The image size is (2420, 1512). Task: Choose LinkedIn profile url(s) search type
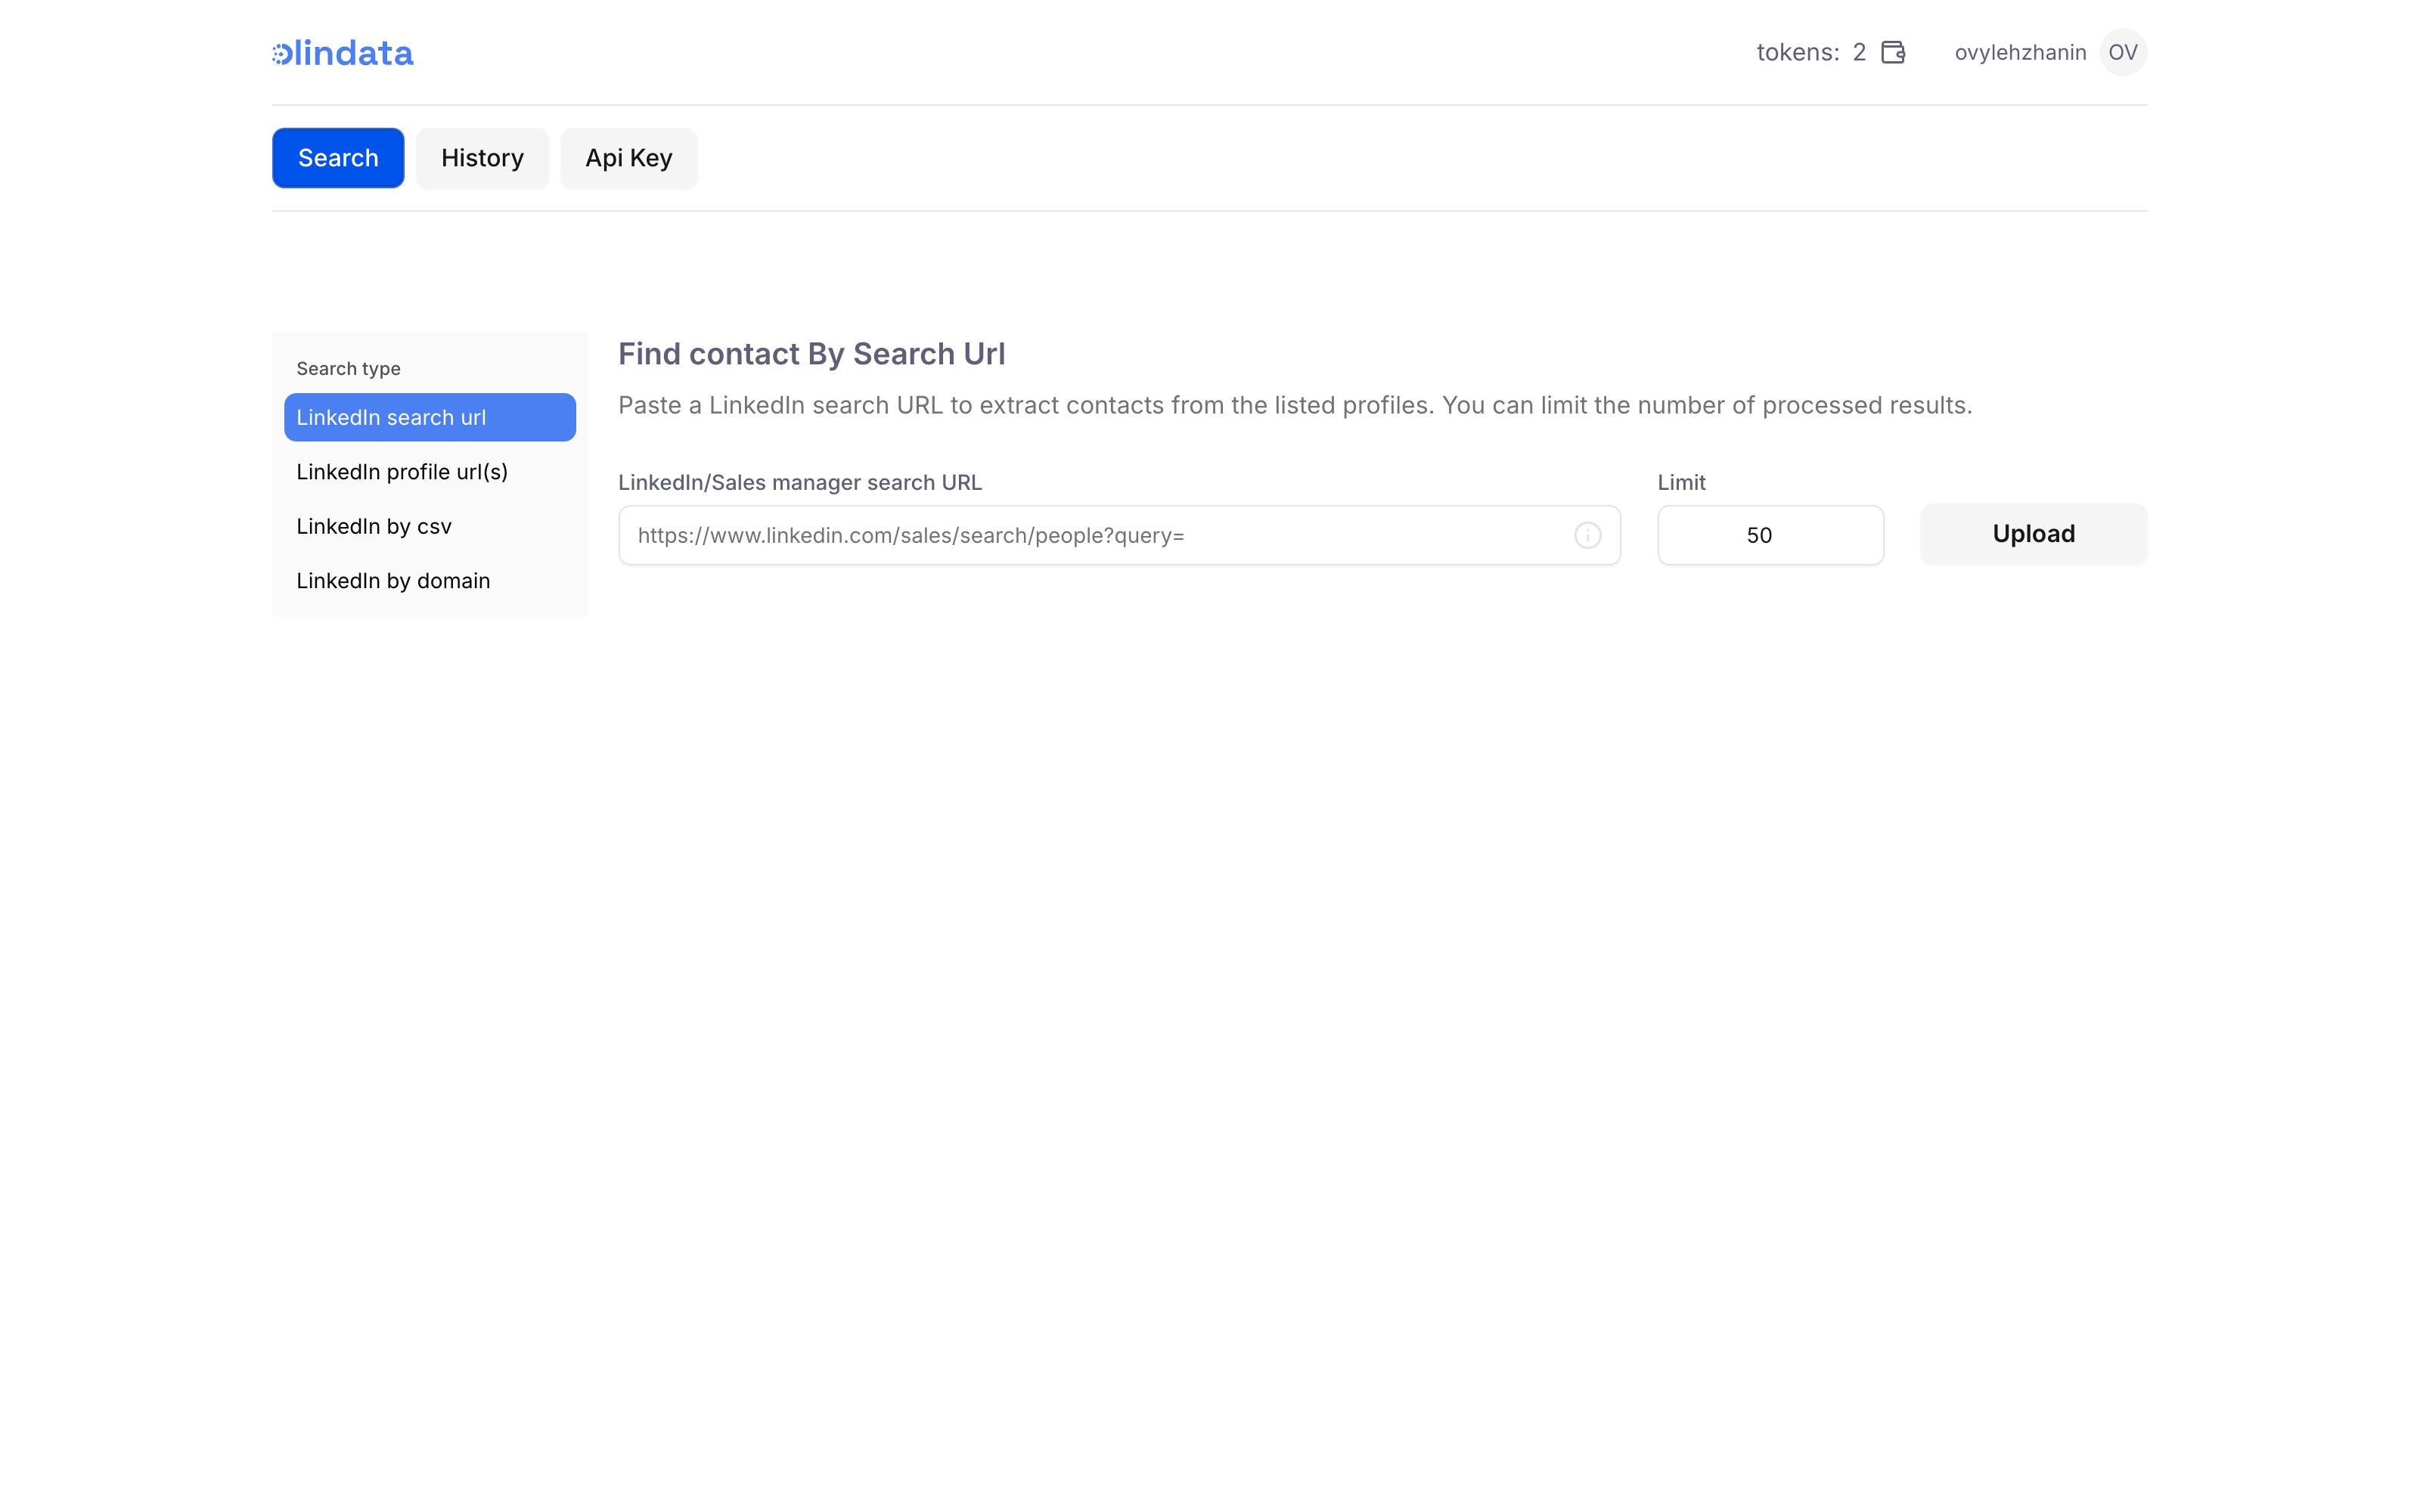point(402,472)
